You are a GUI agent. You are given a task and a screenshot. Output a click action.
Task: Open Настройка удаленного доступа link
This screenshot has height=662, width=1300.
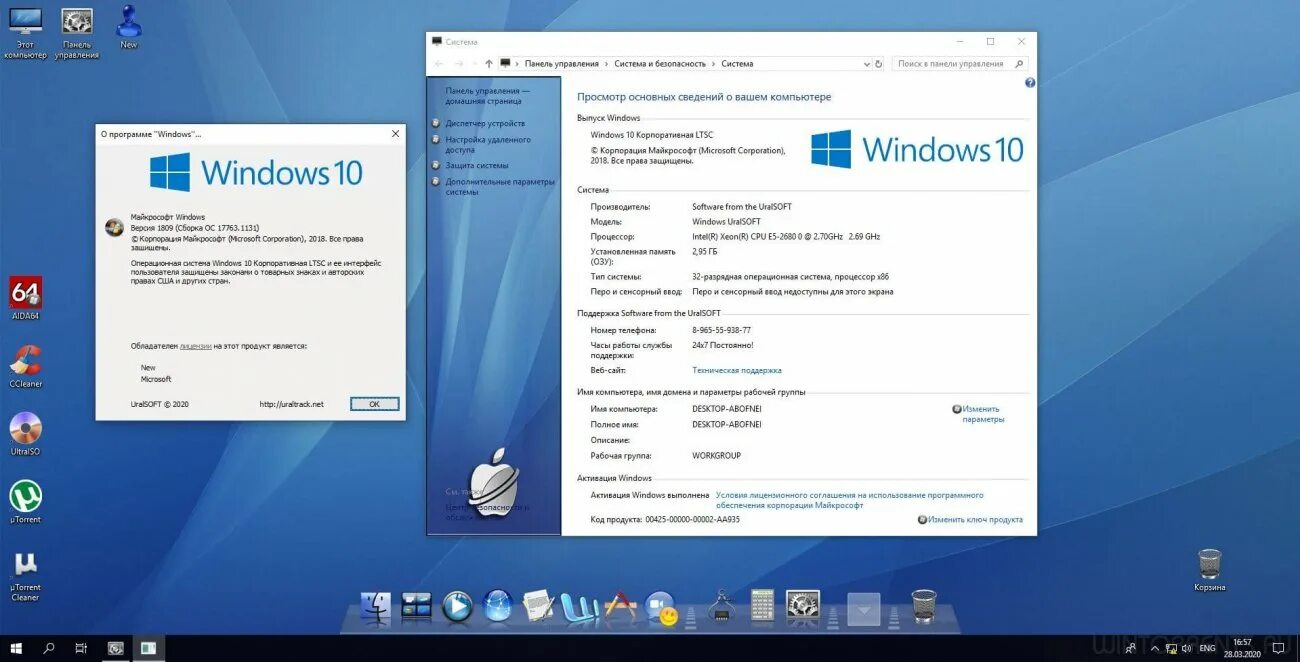click(x=488, y=144)
